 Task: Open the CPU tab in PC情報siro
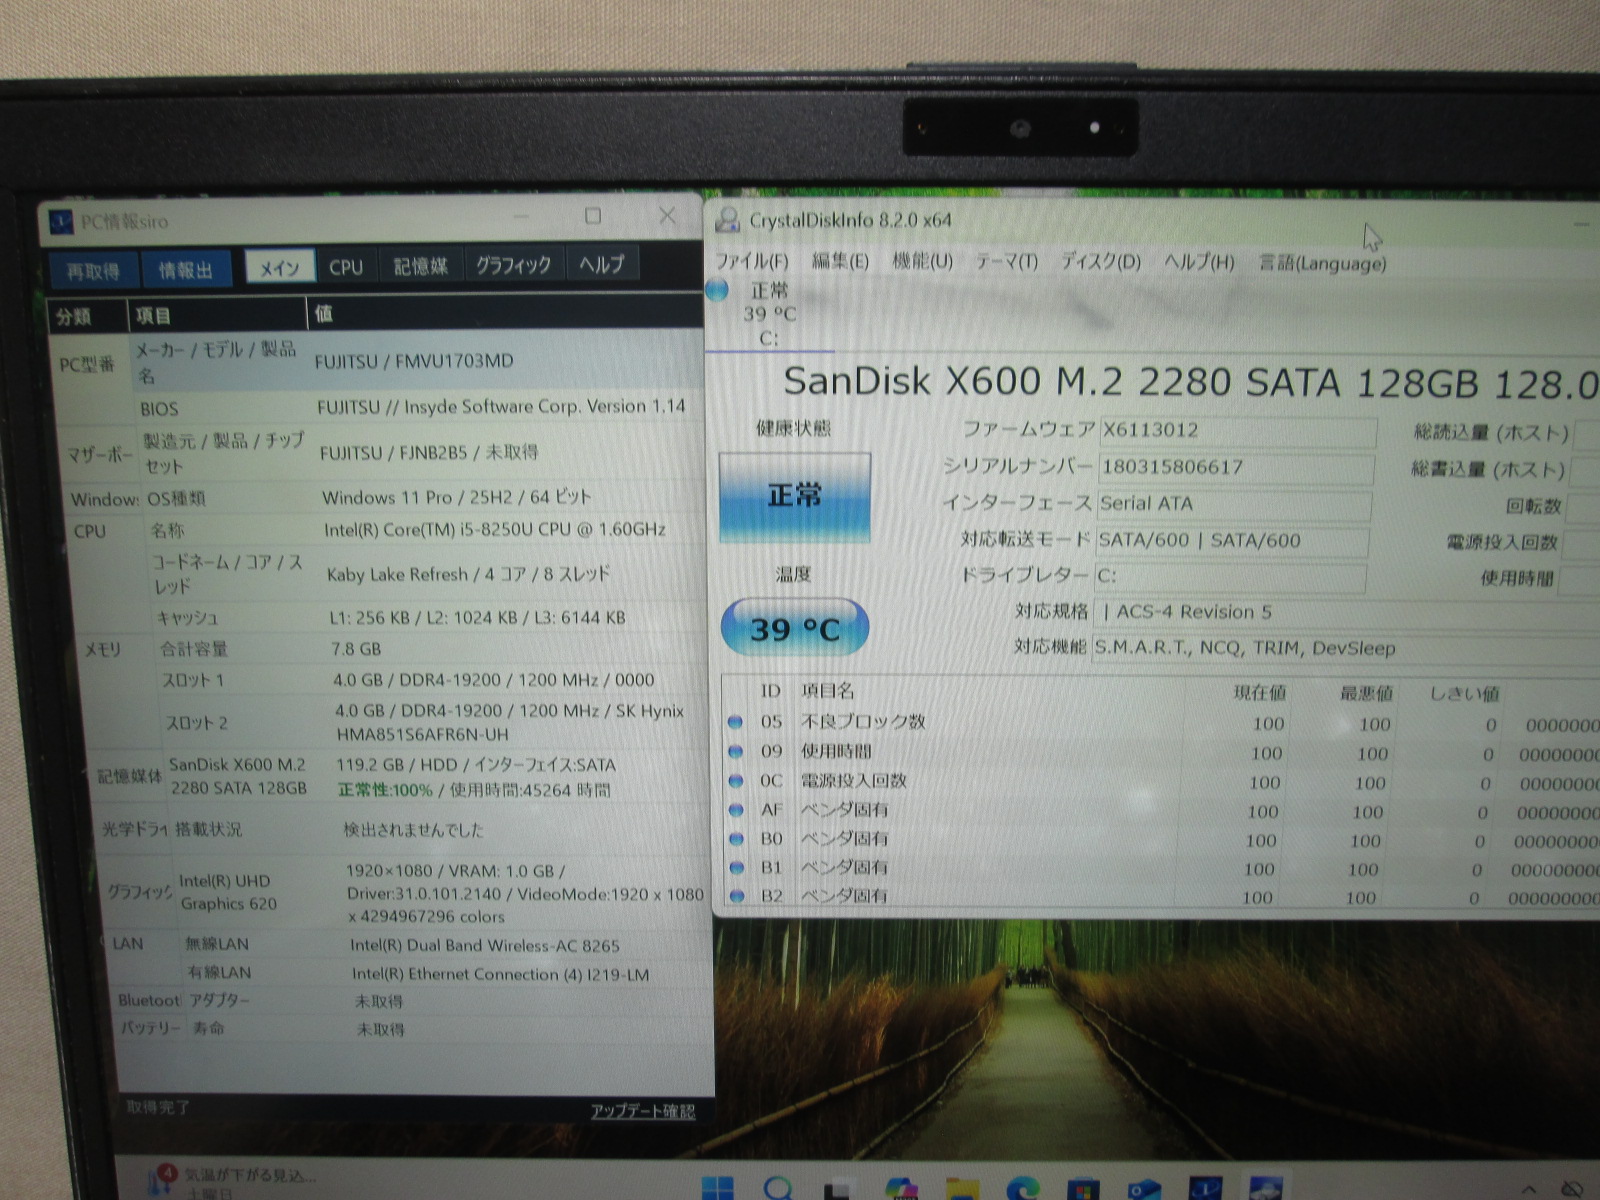pos(346,267)
